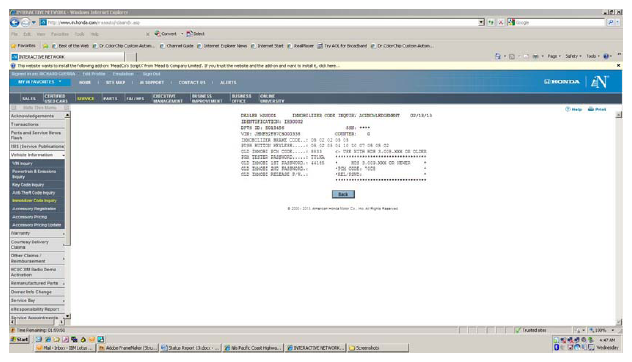Open the Page menu dropdown
The image size is (632, 362).
(x=554, y=56)
